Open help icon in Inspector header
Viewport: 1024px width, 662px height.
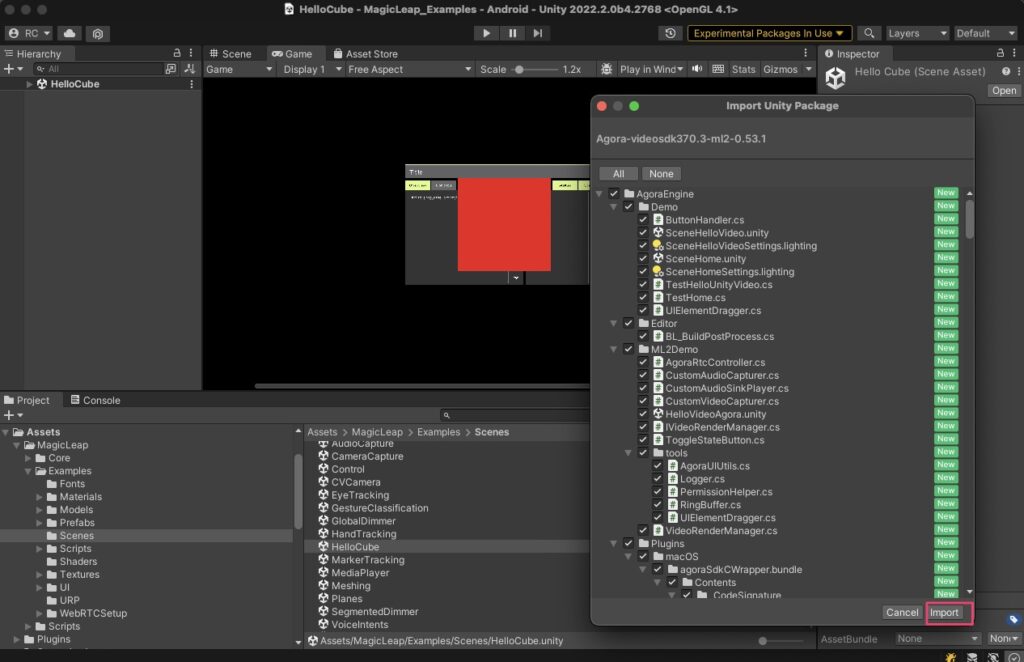1006,71
